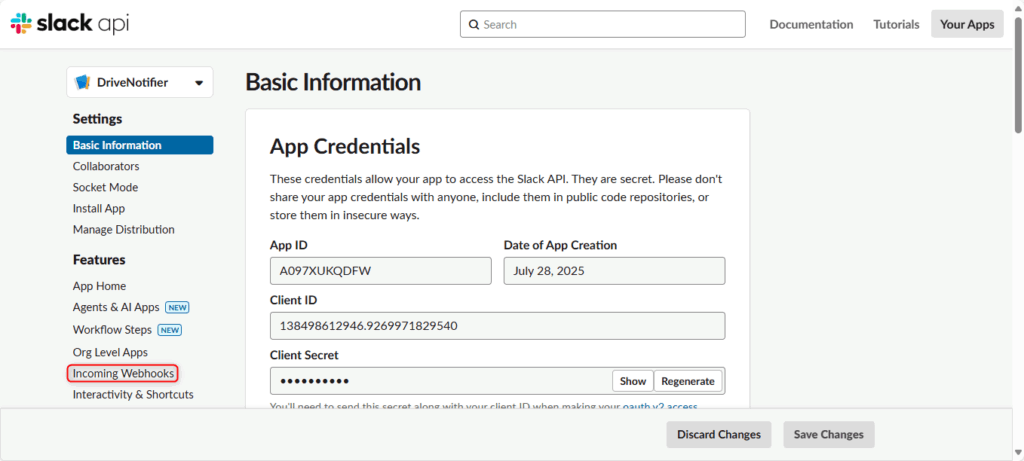Viewport: 1024px width, 461px height.
Task: Click the Features section heading
Action: click(99, 259)
